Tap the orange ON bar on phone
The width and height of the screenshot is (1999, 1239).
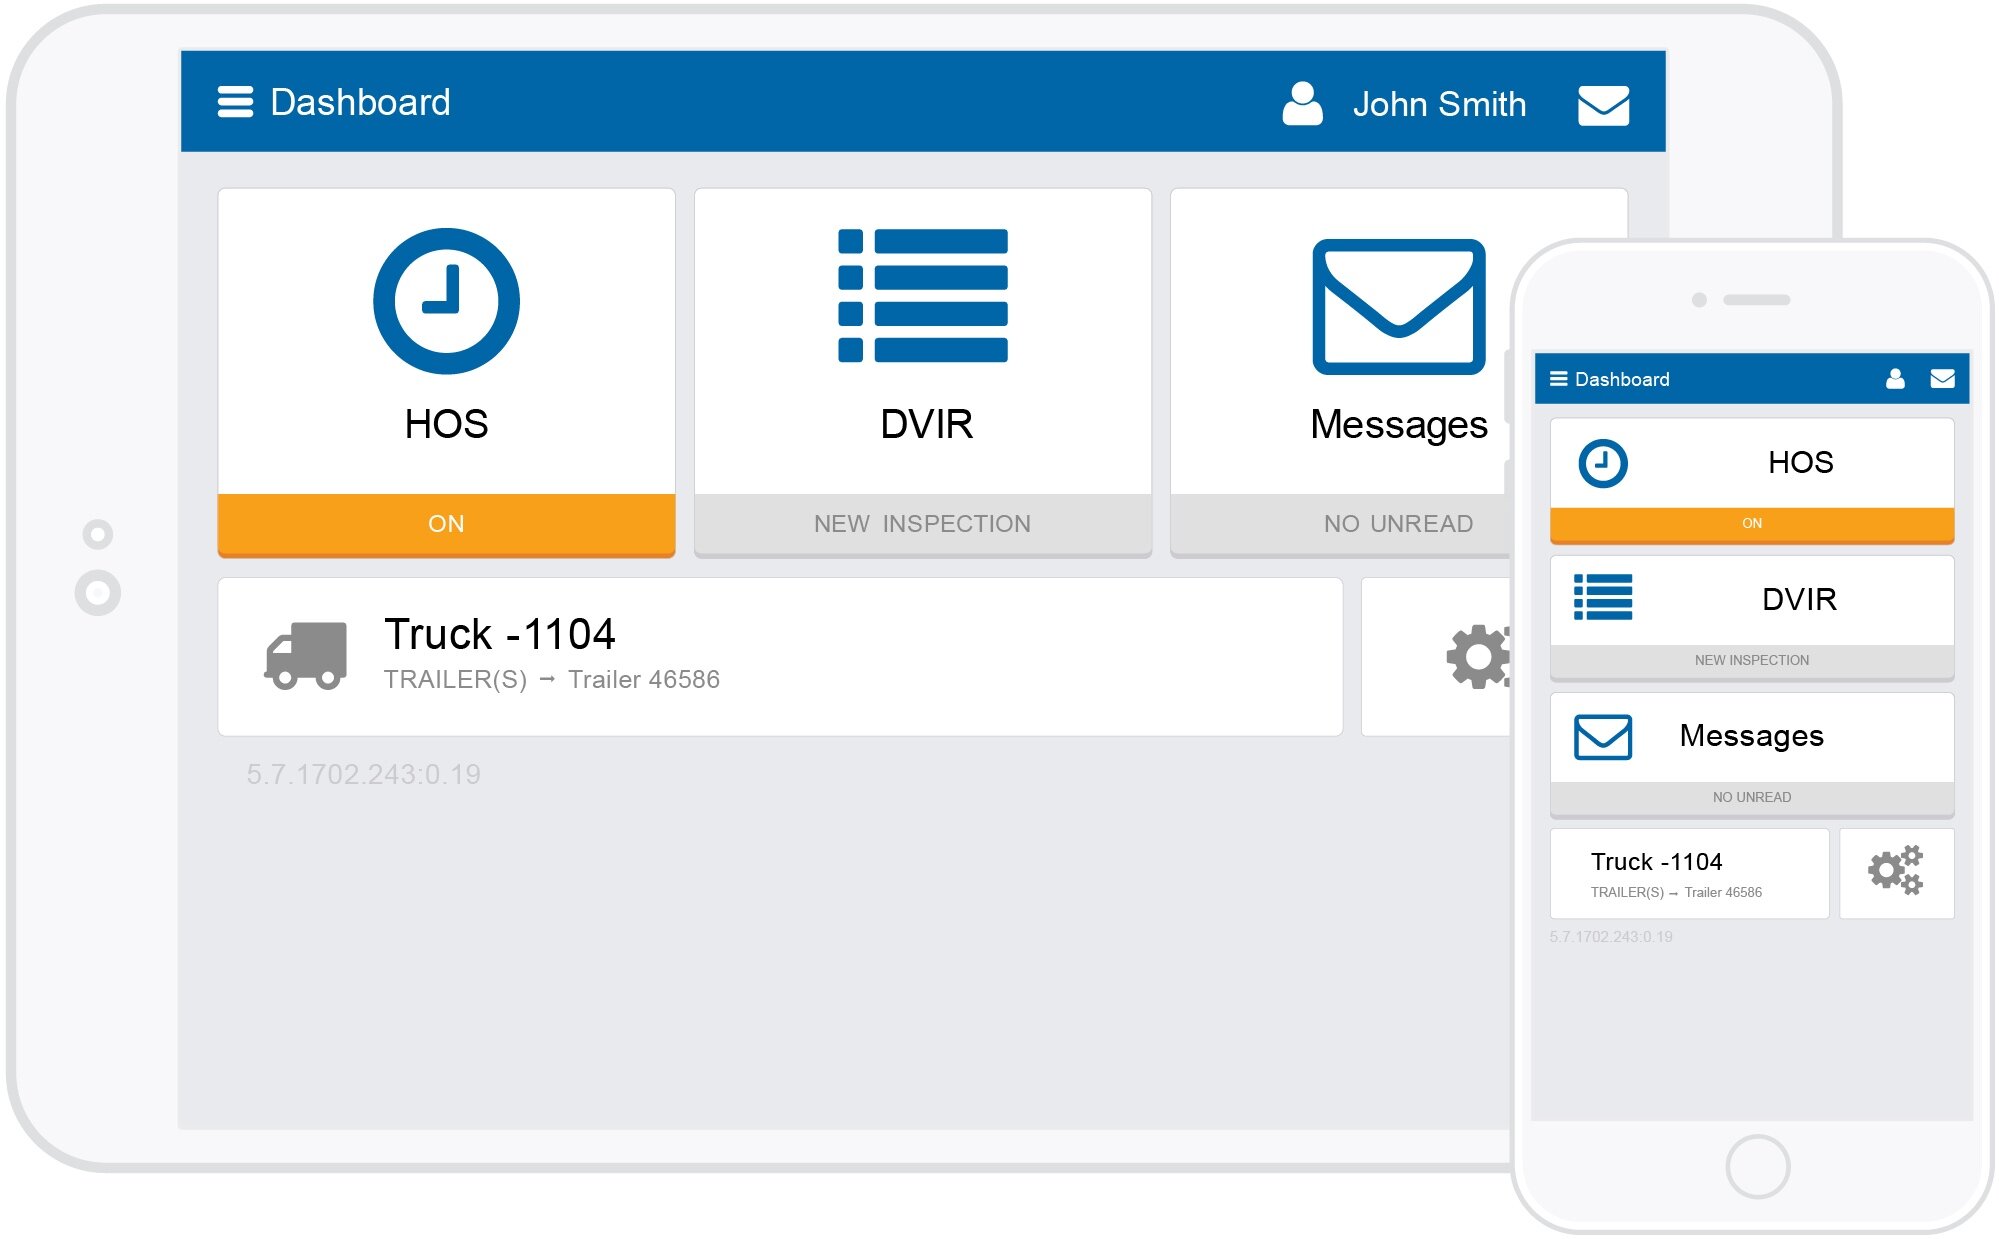tap(1751, 524)
